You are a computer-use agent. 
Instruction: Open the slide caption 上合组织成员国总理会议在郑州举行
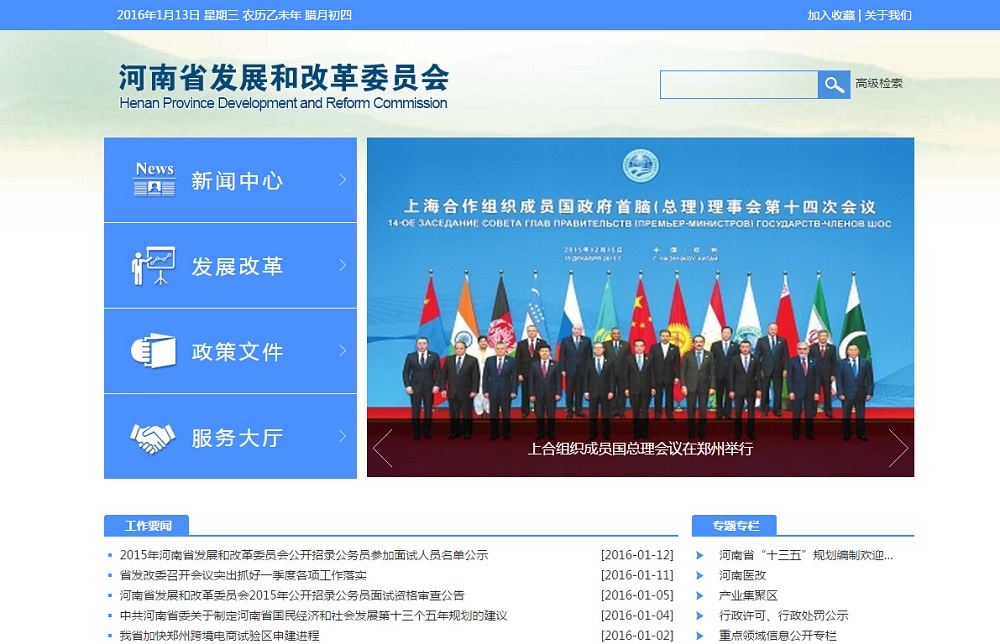pyautogui.click(x=640, y=449)
